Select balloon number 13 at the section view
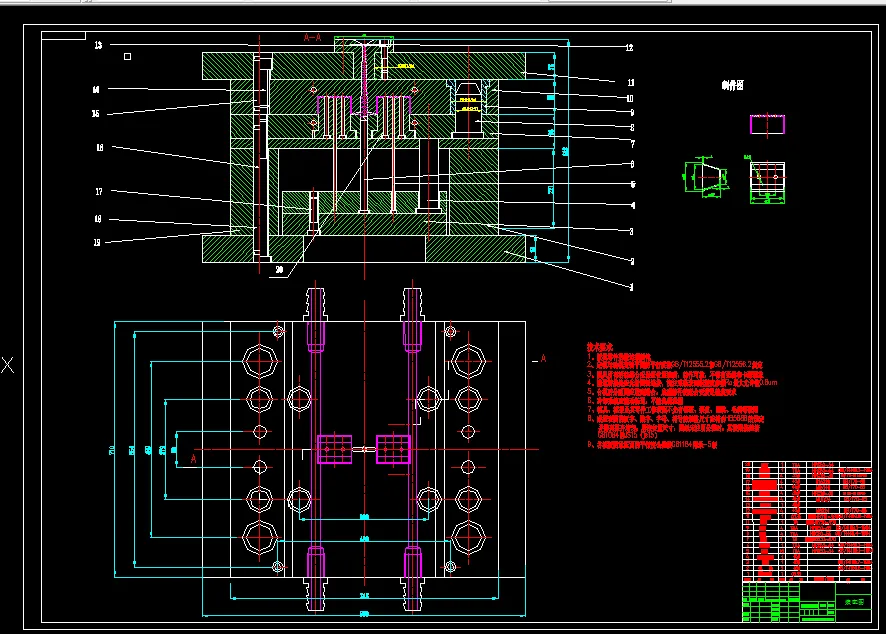Image resolution: width=886 pixels, height=634 pixels. [98, 45]
